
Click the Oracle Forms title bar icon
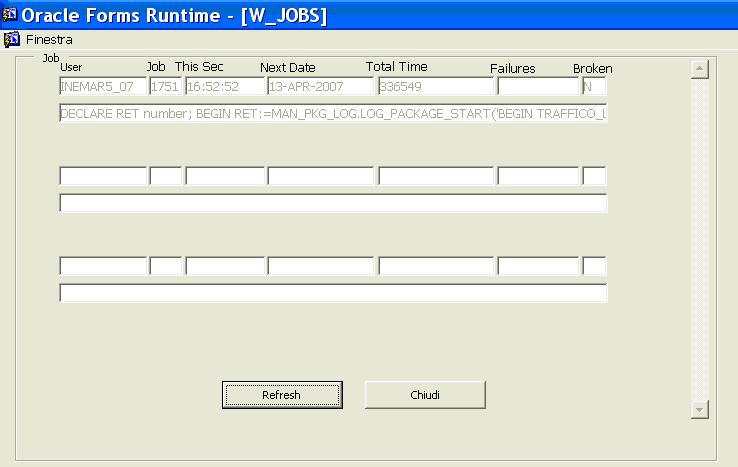tap(9, 14)
